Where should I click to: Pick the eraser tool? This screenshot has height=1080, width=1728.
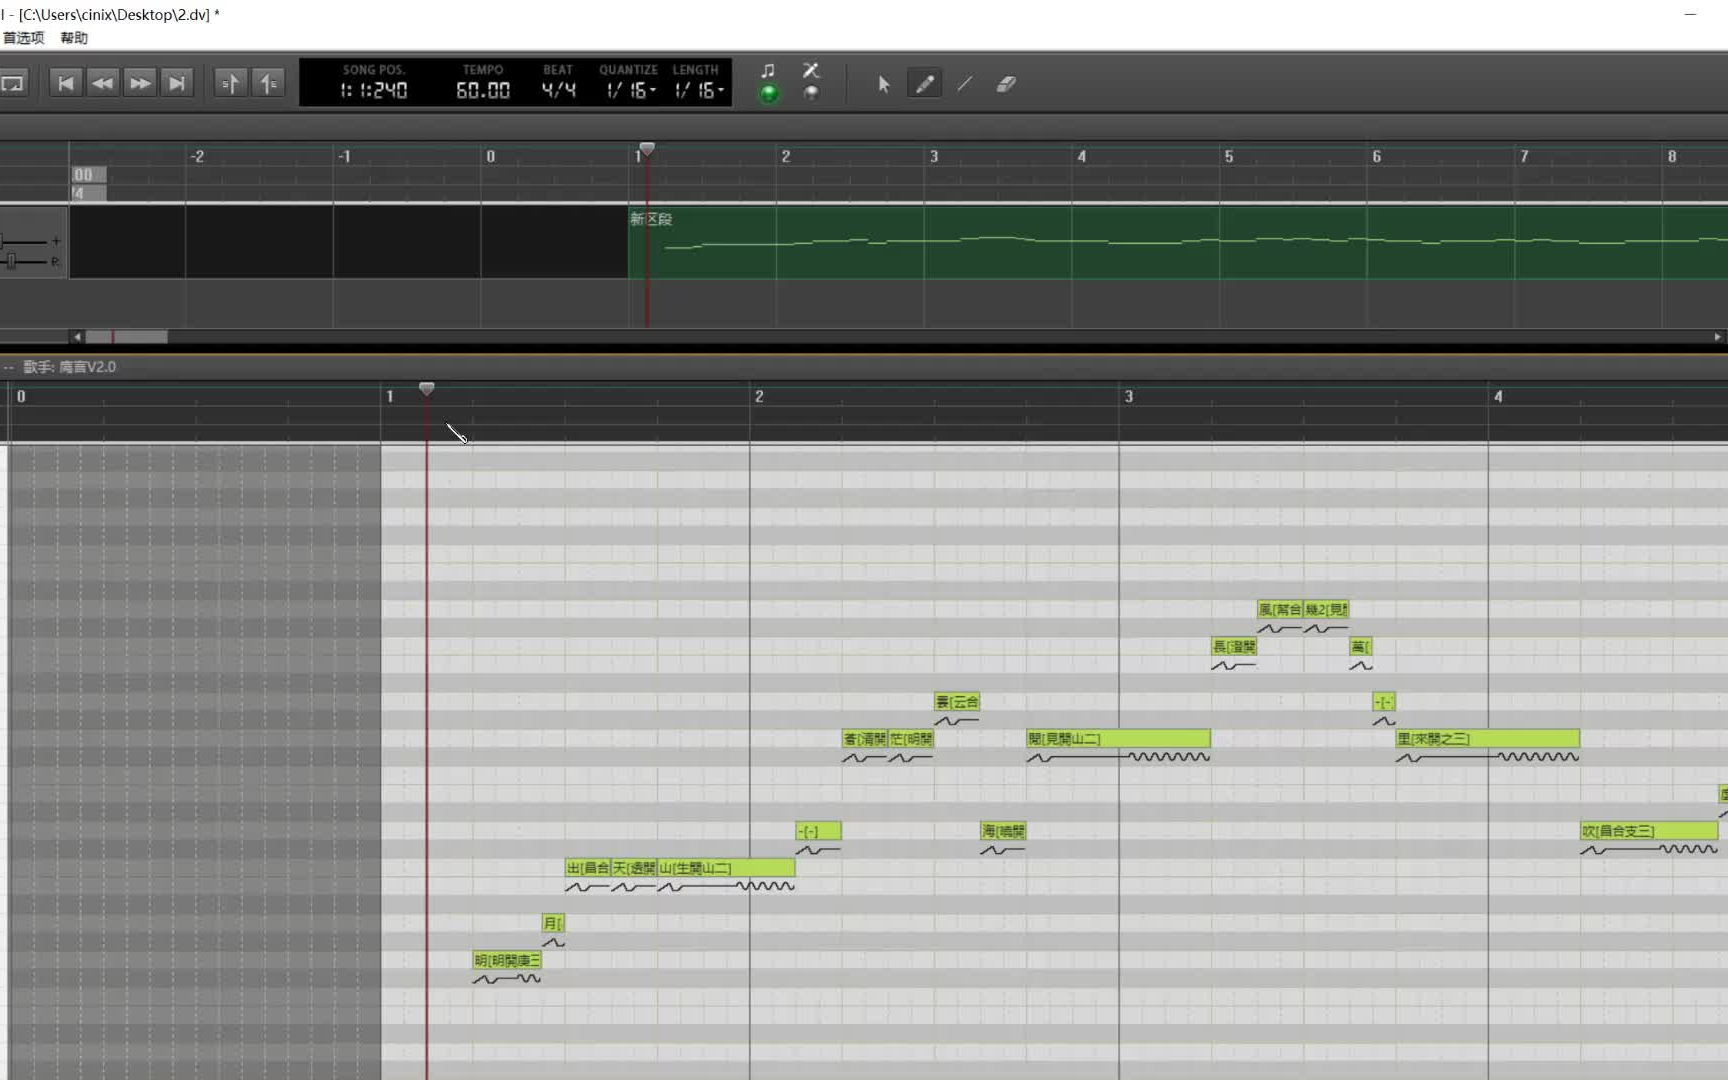(x=1006, y=85)
